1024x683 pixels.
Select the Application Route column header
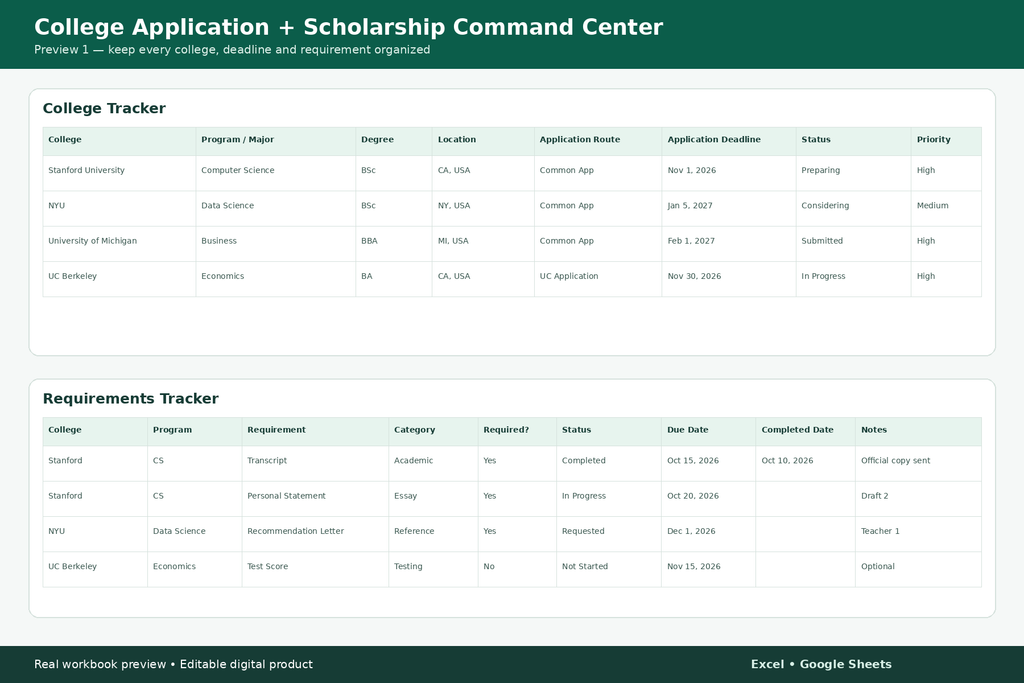click(598, 140)
